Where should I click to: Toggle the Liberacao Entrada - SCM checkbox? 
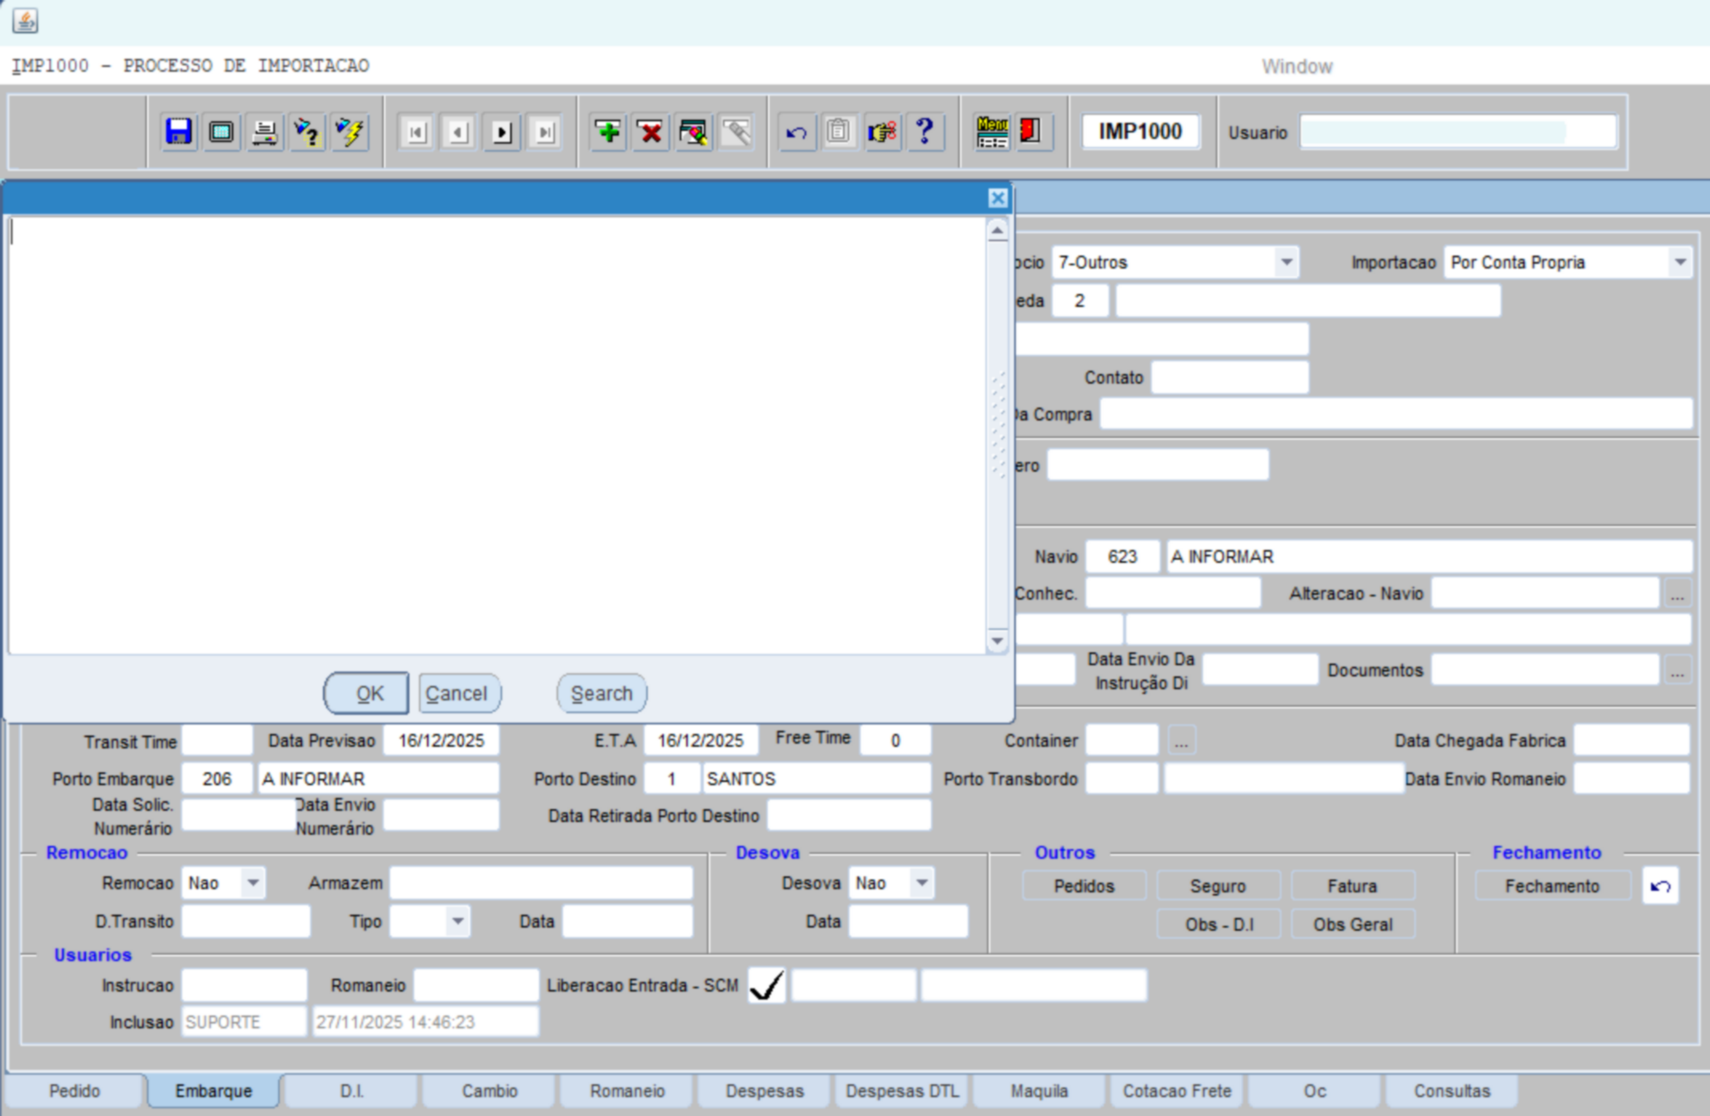pos(766,986)
